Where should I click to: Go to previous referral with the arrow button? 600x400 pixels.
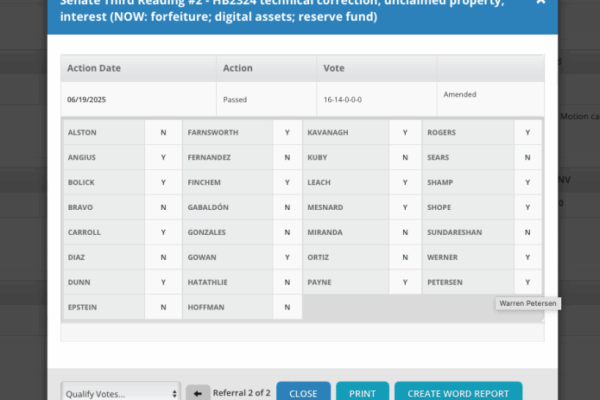[x=198, y=393]
